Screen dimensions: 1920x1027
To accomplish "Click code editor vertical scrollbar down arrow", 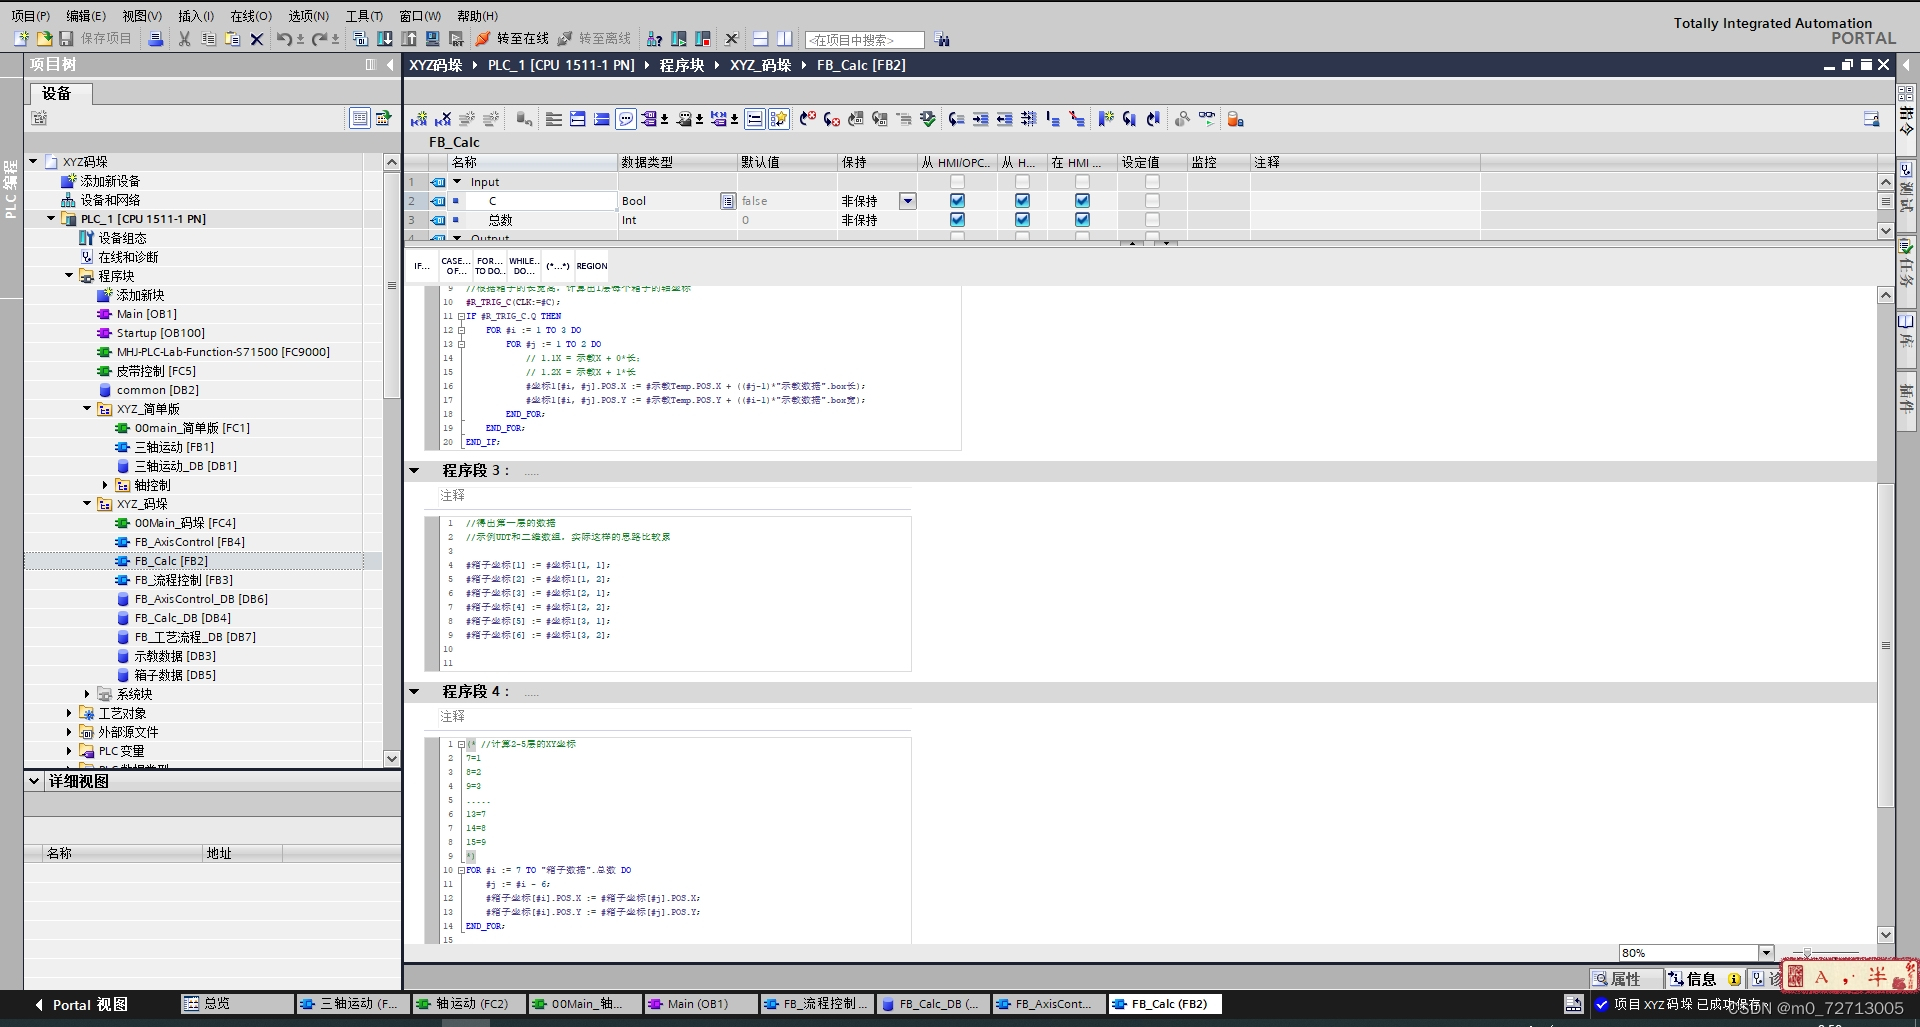I will point(1885,935).
